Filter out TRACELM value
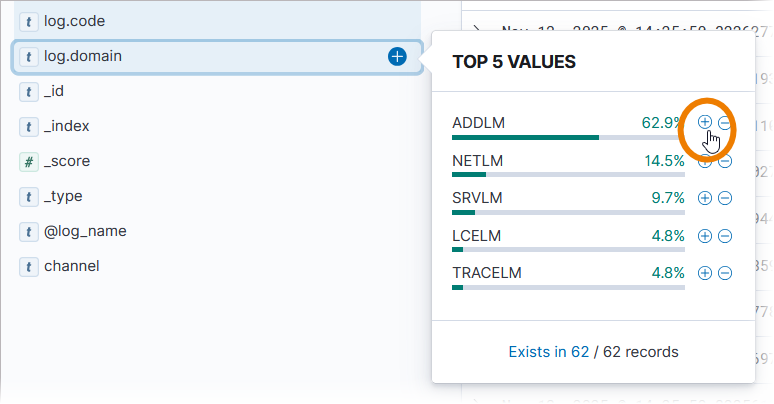The width and height of the screenshot is (774, 404). tap(725, 272)
